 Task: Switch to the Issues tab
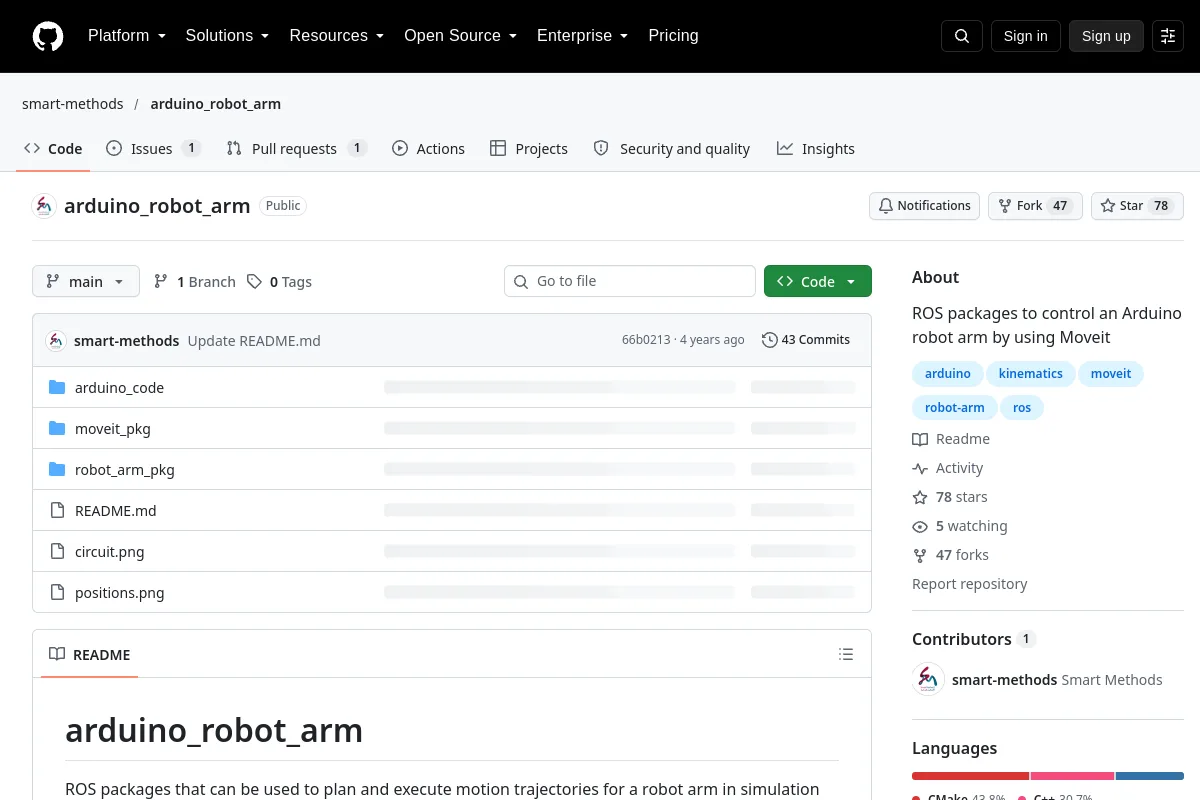pos(154,149)
